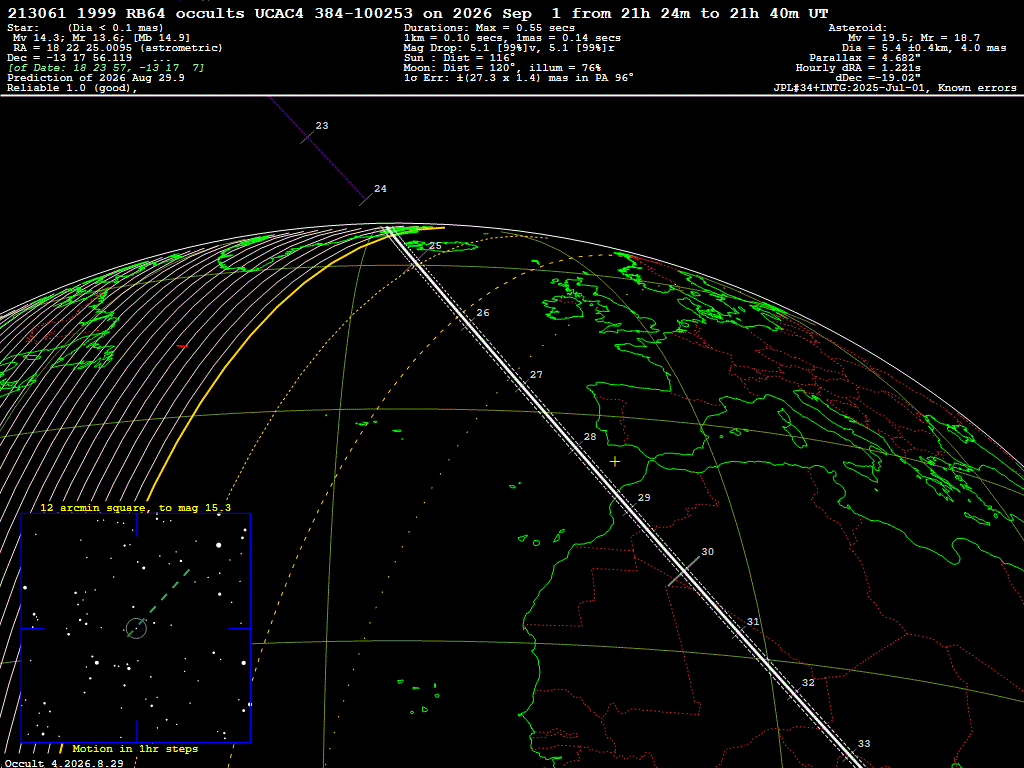Click the 'Motion in 1hr steps' label
Screen dimensions: 1024x768
click(135, 748)
